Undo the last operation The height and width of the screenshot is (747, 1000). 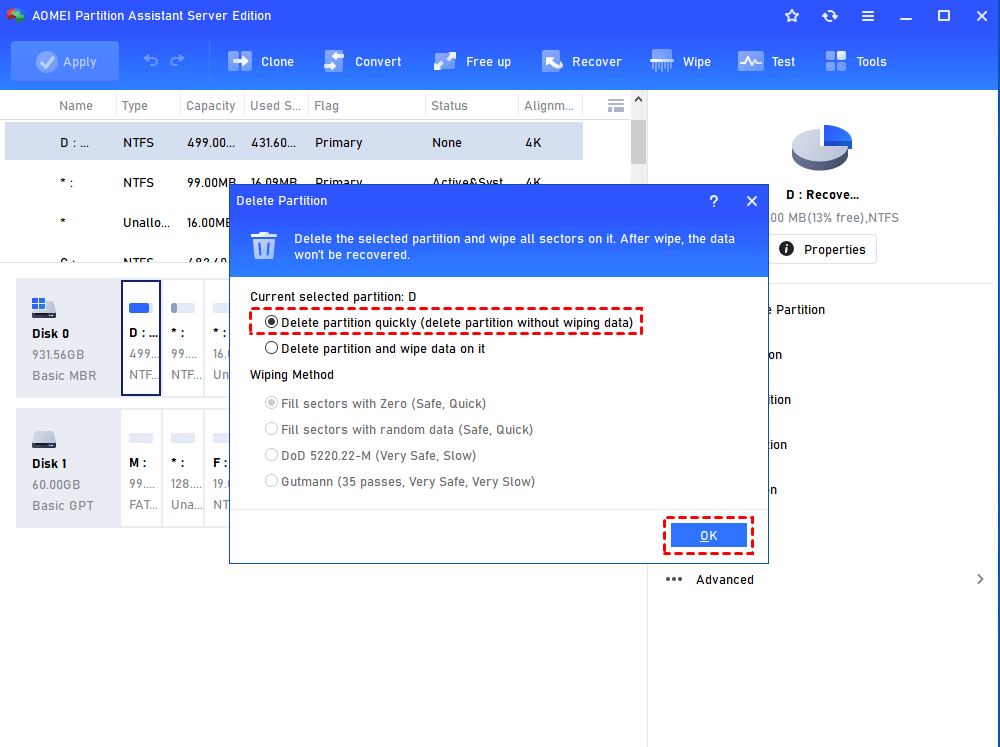point(151,61)
